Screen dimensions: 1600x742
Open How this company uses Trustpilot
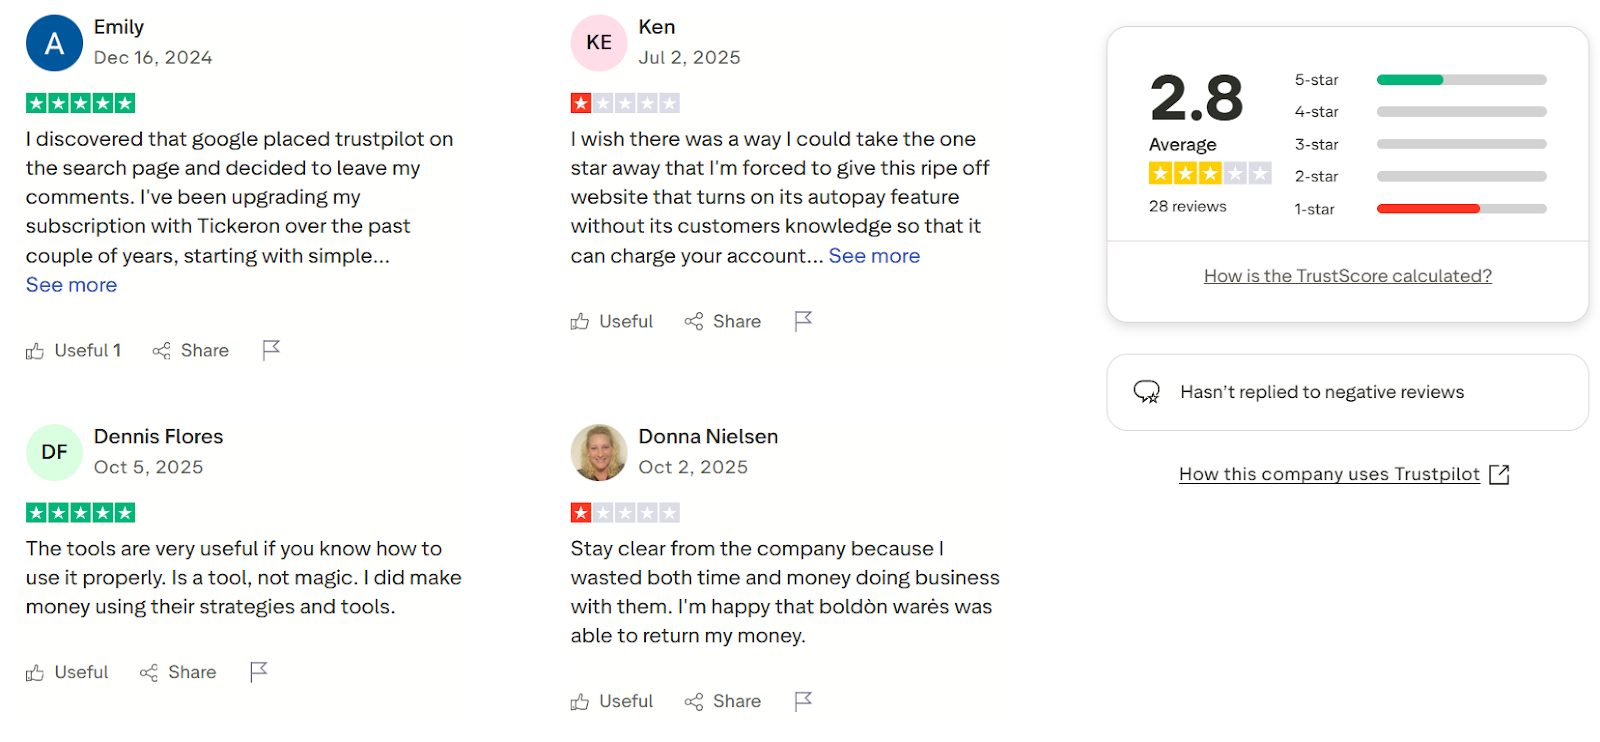click(x=1329, y=475)
